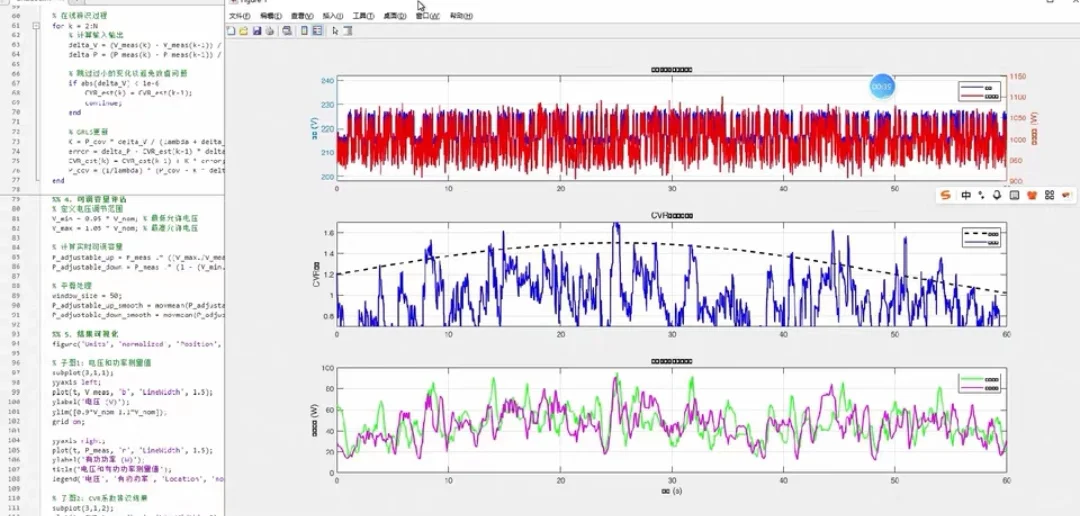Toggle Chinese/English mode on Sogou bar
The image size is (1080, 516).
pos(966,196)
